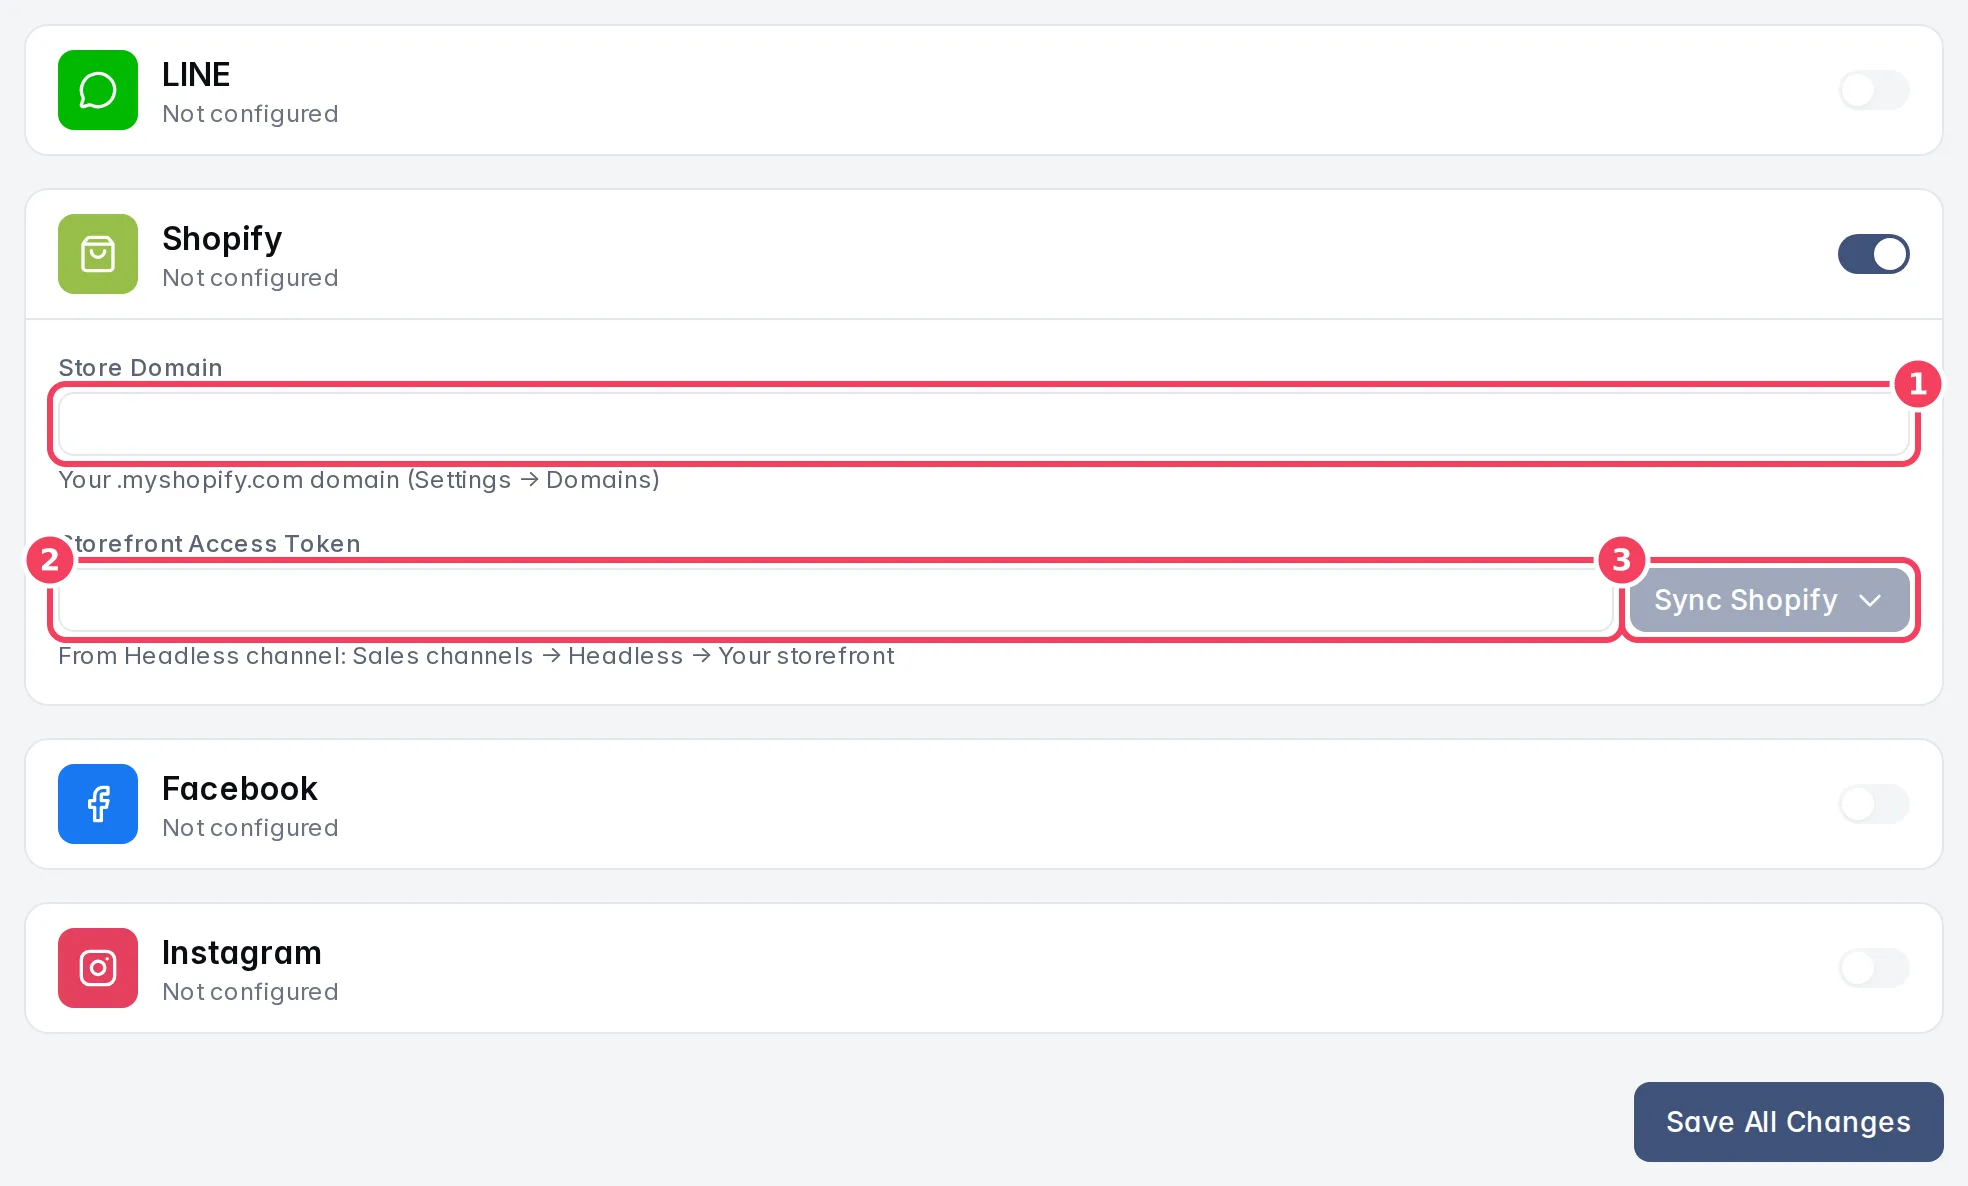
Task: Click the Instagram card title
Action: click(242, 953)
